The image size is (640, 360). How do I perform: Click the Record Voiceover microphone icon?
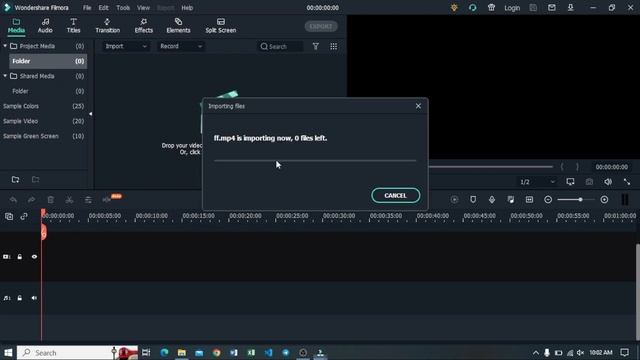[x=492, y=200]
